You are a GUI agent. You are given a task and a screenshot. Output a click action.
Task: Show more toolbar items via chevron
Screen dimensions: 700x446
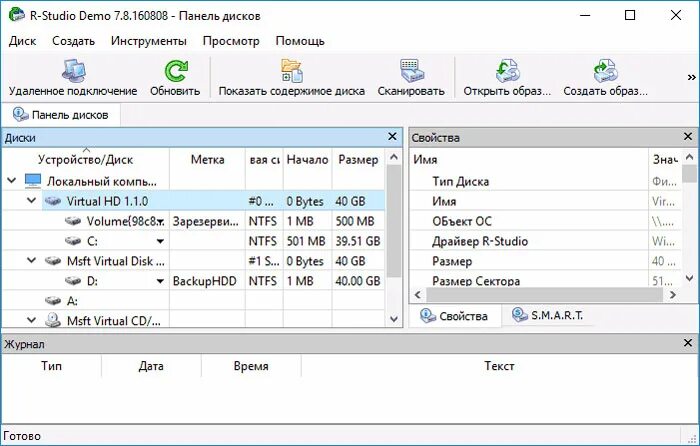tap(691, 77)
